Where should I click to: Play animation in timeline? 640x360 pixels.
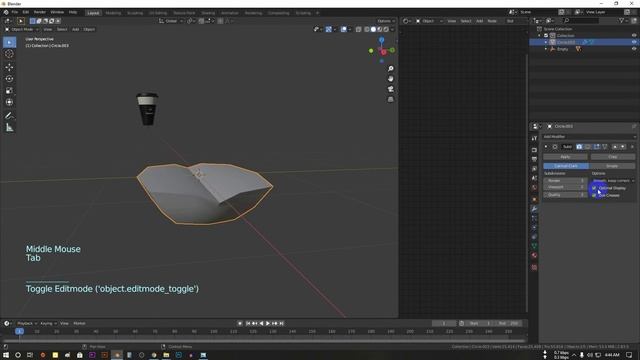click(268, 323)
